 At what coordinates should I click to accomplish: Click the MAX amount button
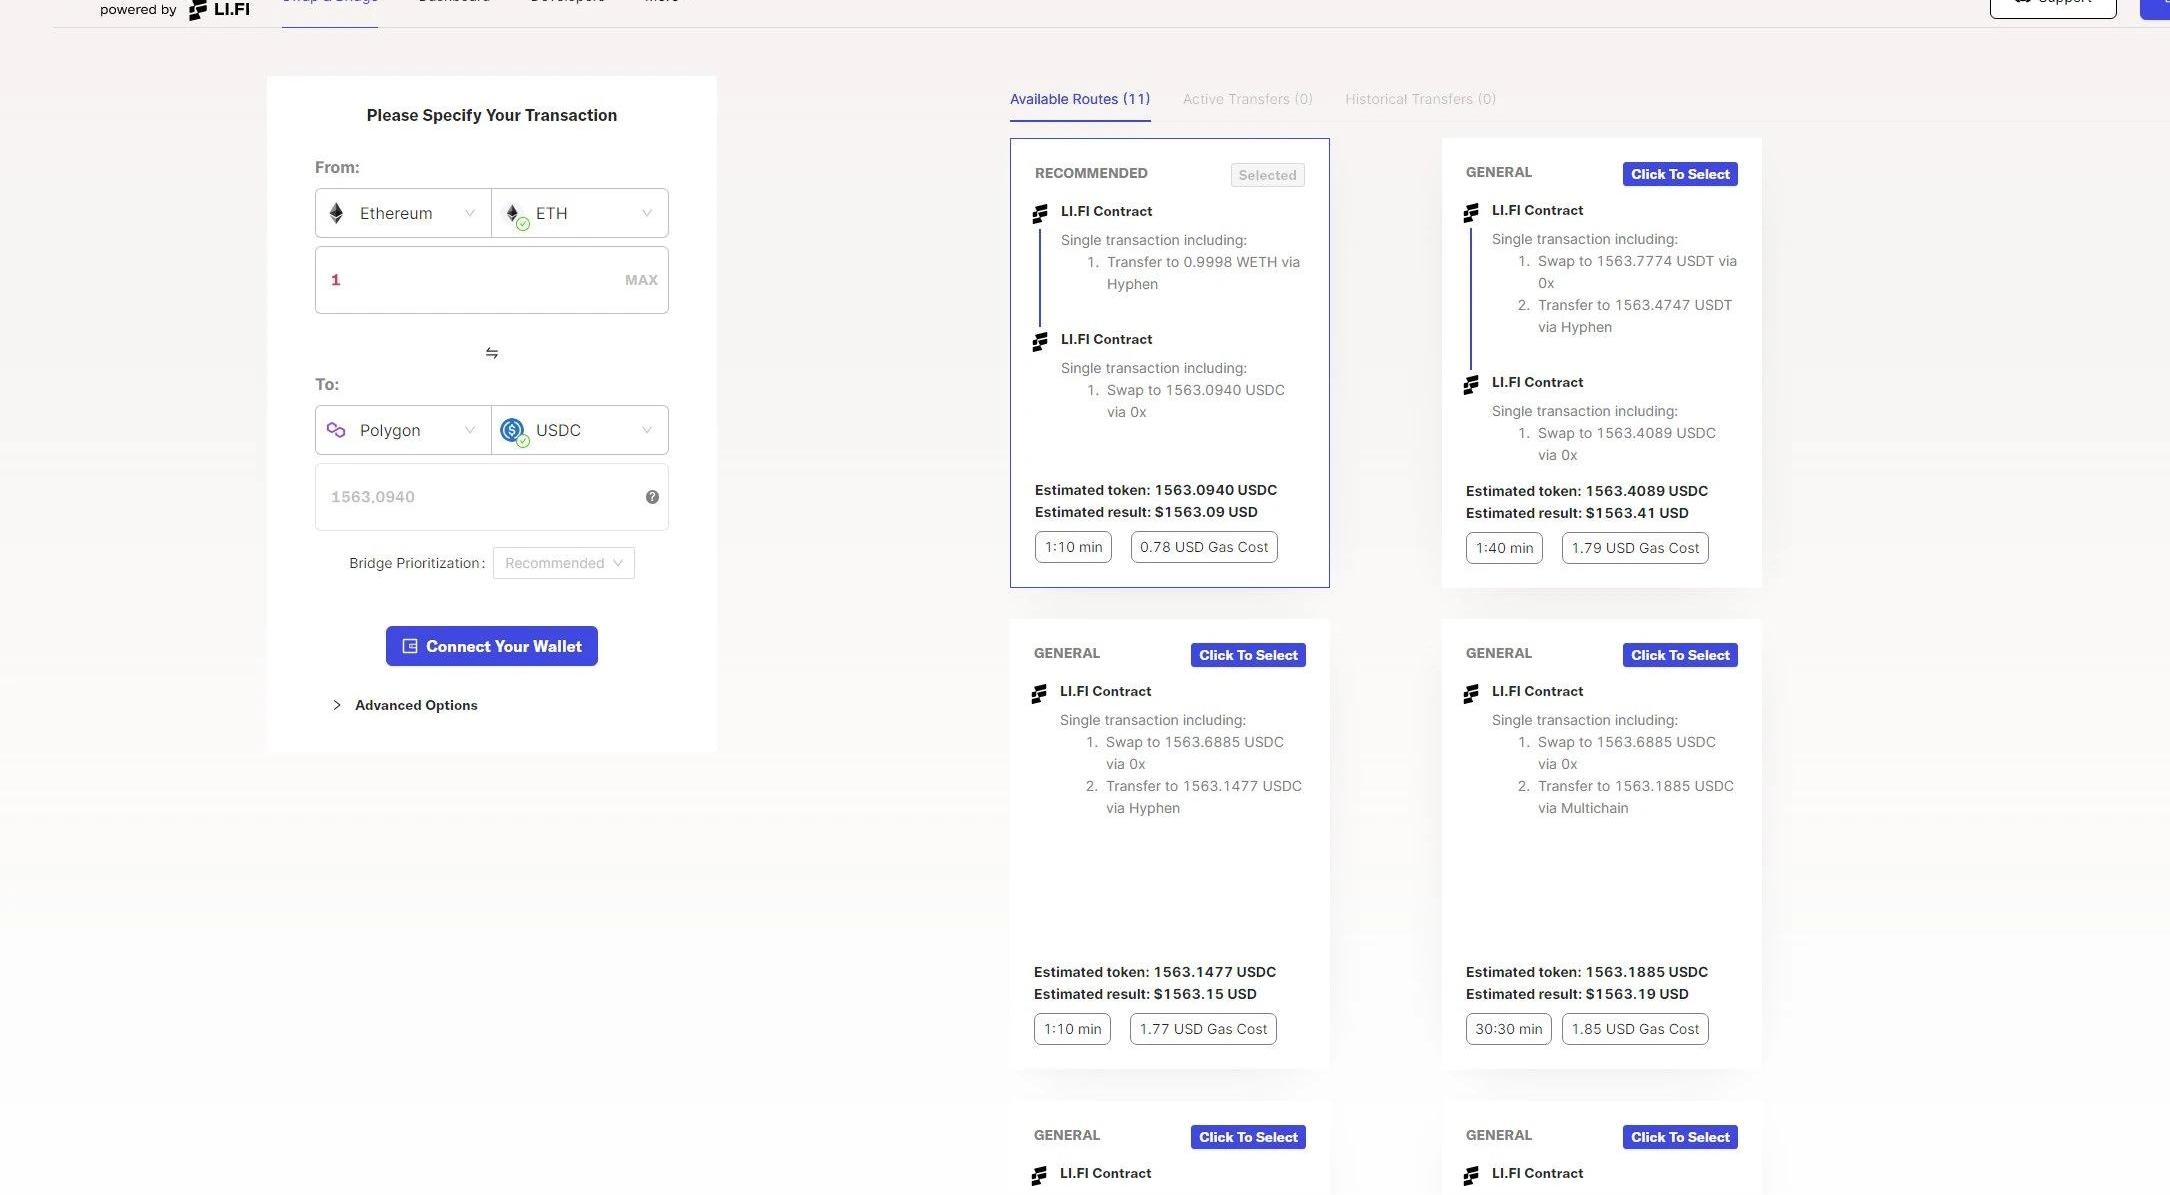tap(641, 280)
